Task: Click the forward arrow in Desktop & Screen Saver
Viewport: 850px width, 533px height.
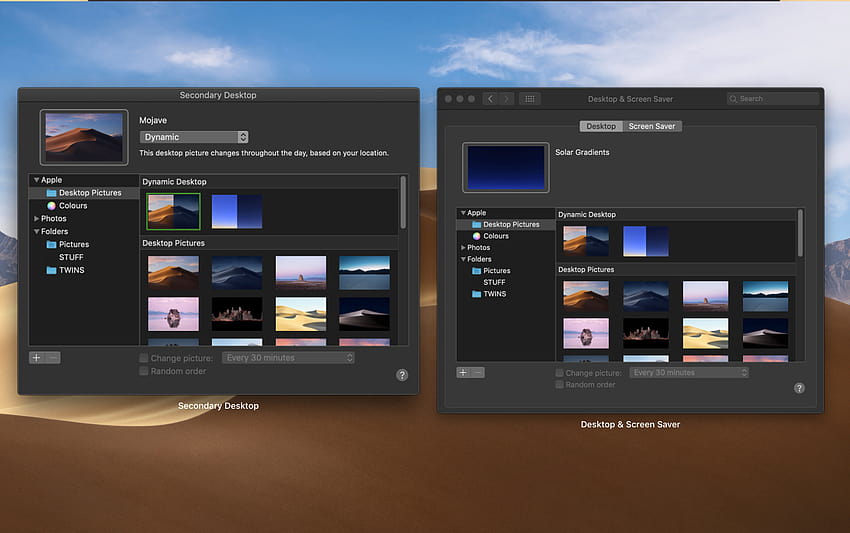Action: (506, 99)
